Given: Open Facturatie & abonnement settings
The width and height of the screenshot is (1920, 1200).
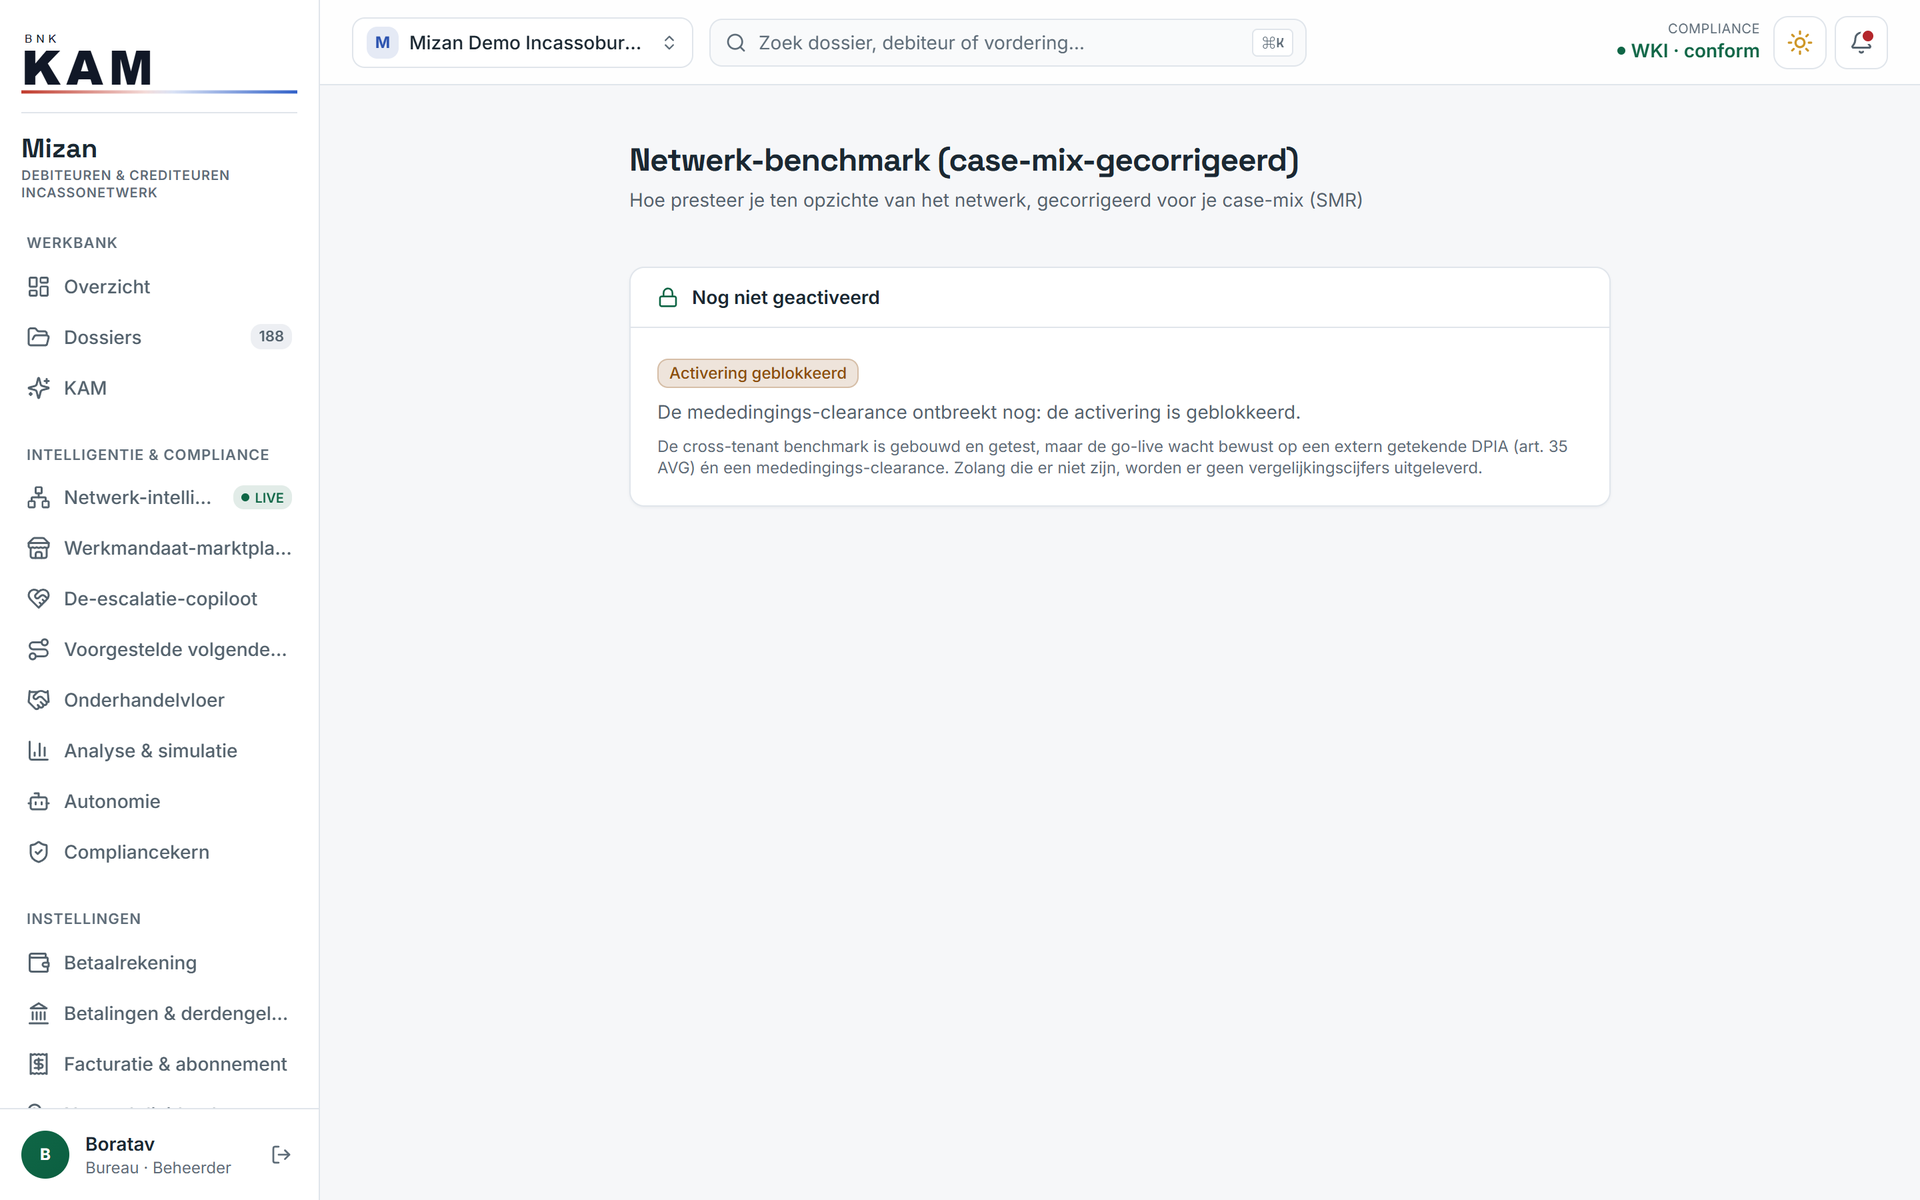Looking at the screenshot, I should (159, 1064).
